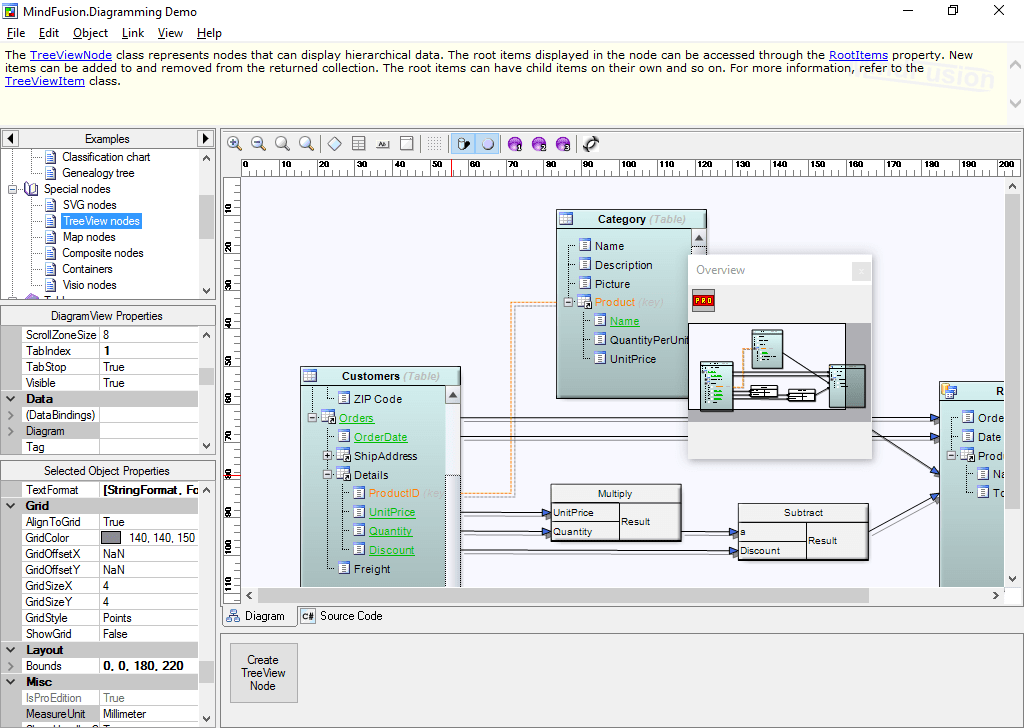The image size is (1024, 728).
Task: Click the diamond shape tool in the toolbar
Action: click(x=333, y=143)
